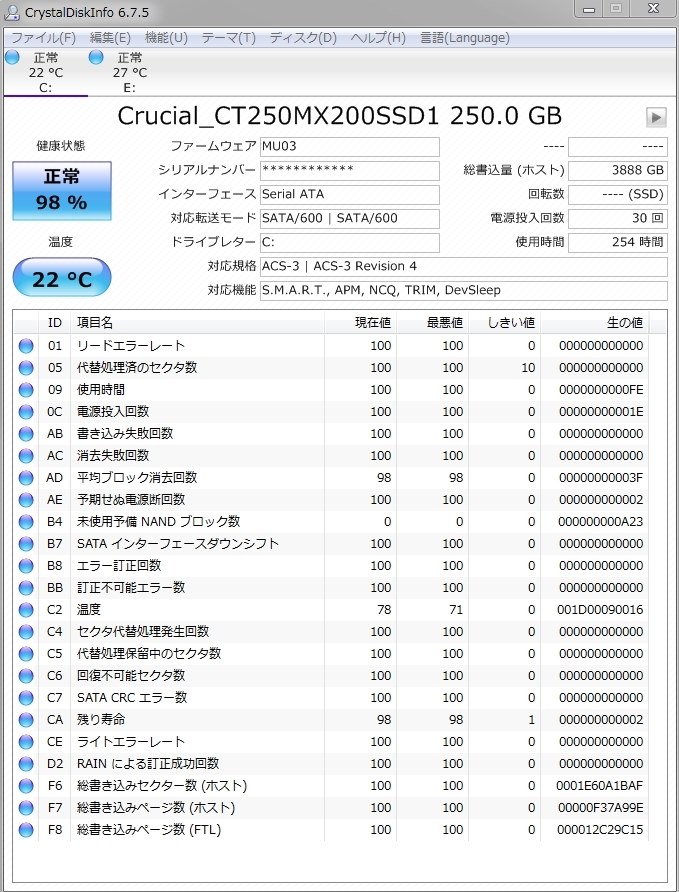
Task: Open the ファイル(F) menu
Action: pyautogui.click(x=43, y=38)
